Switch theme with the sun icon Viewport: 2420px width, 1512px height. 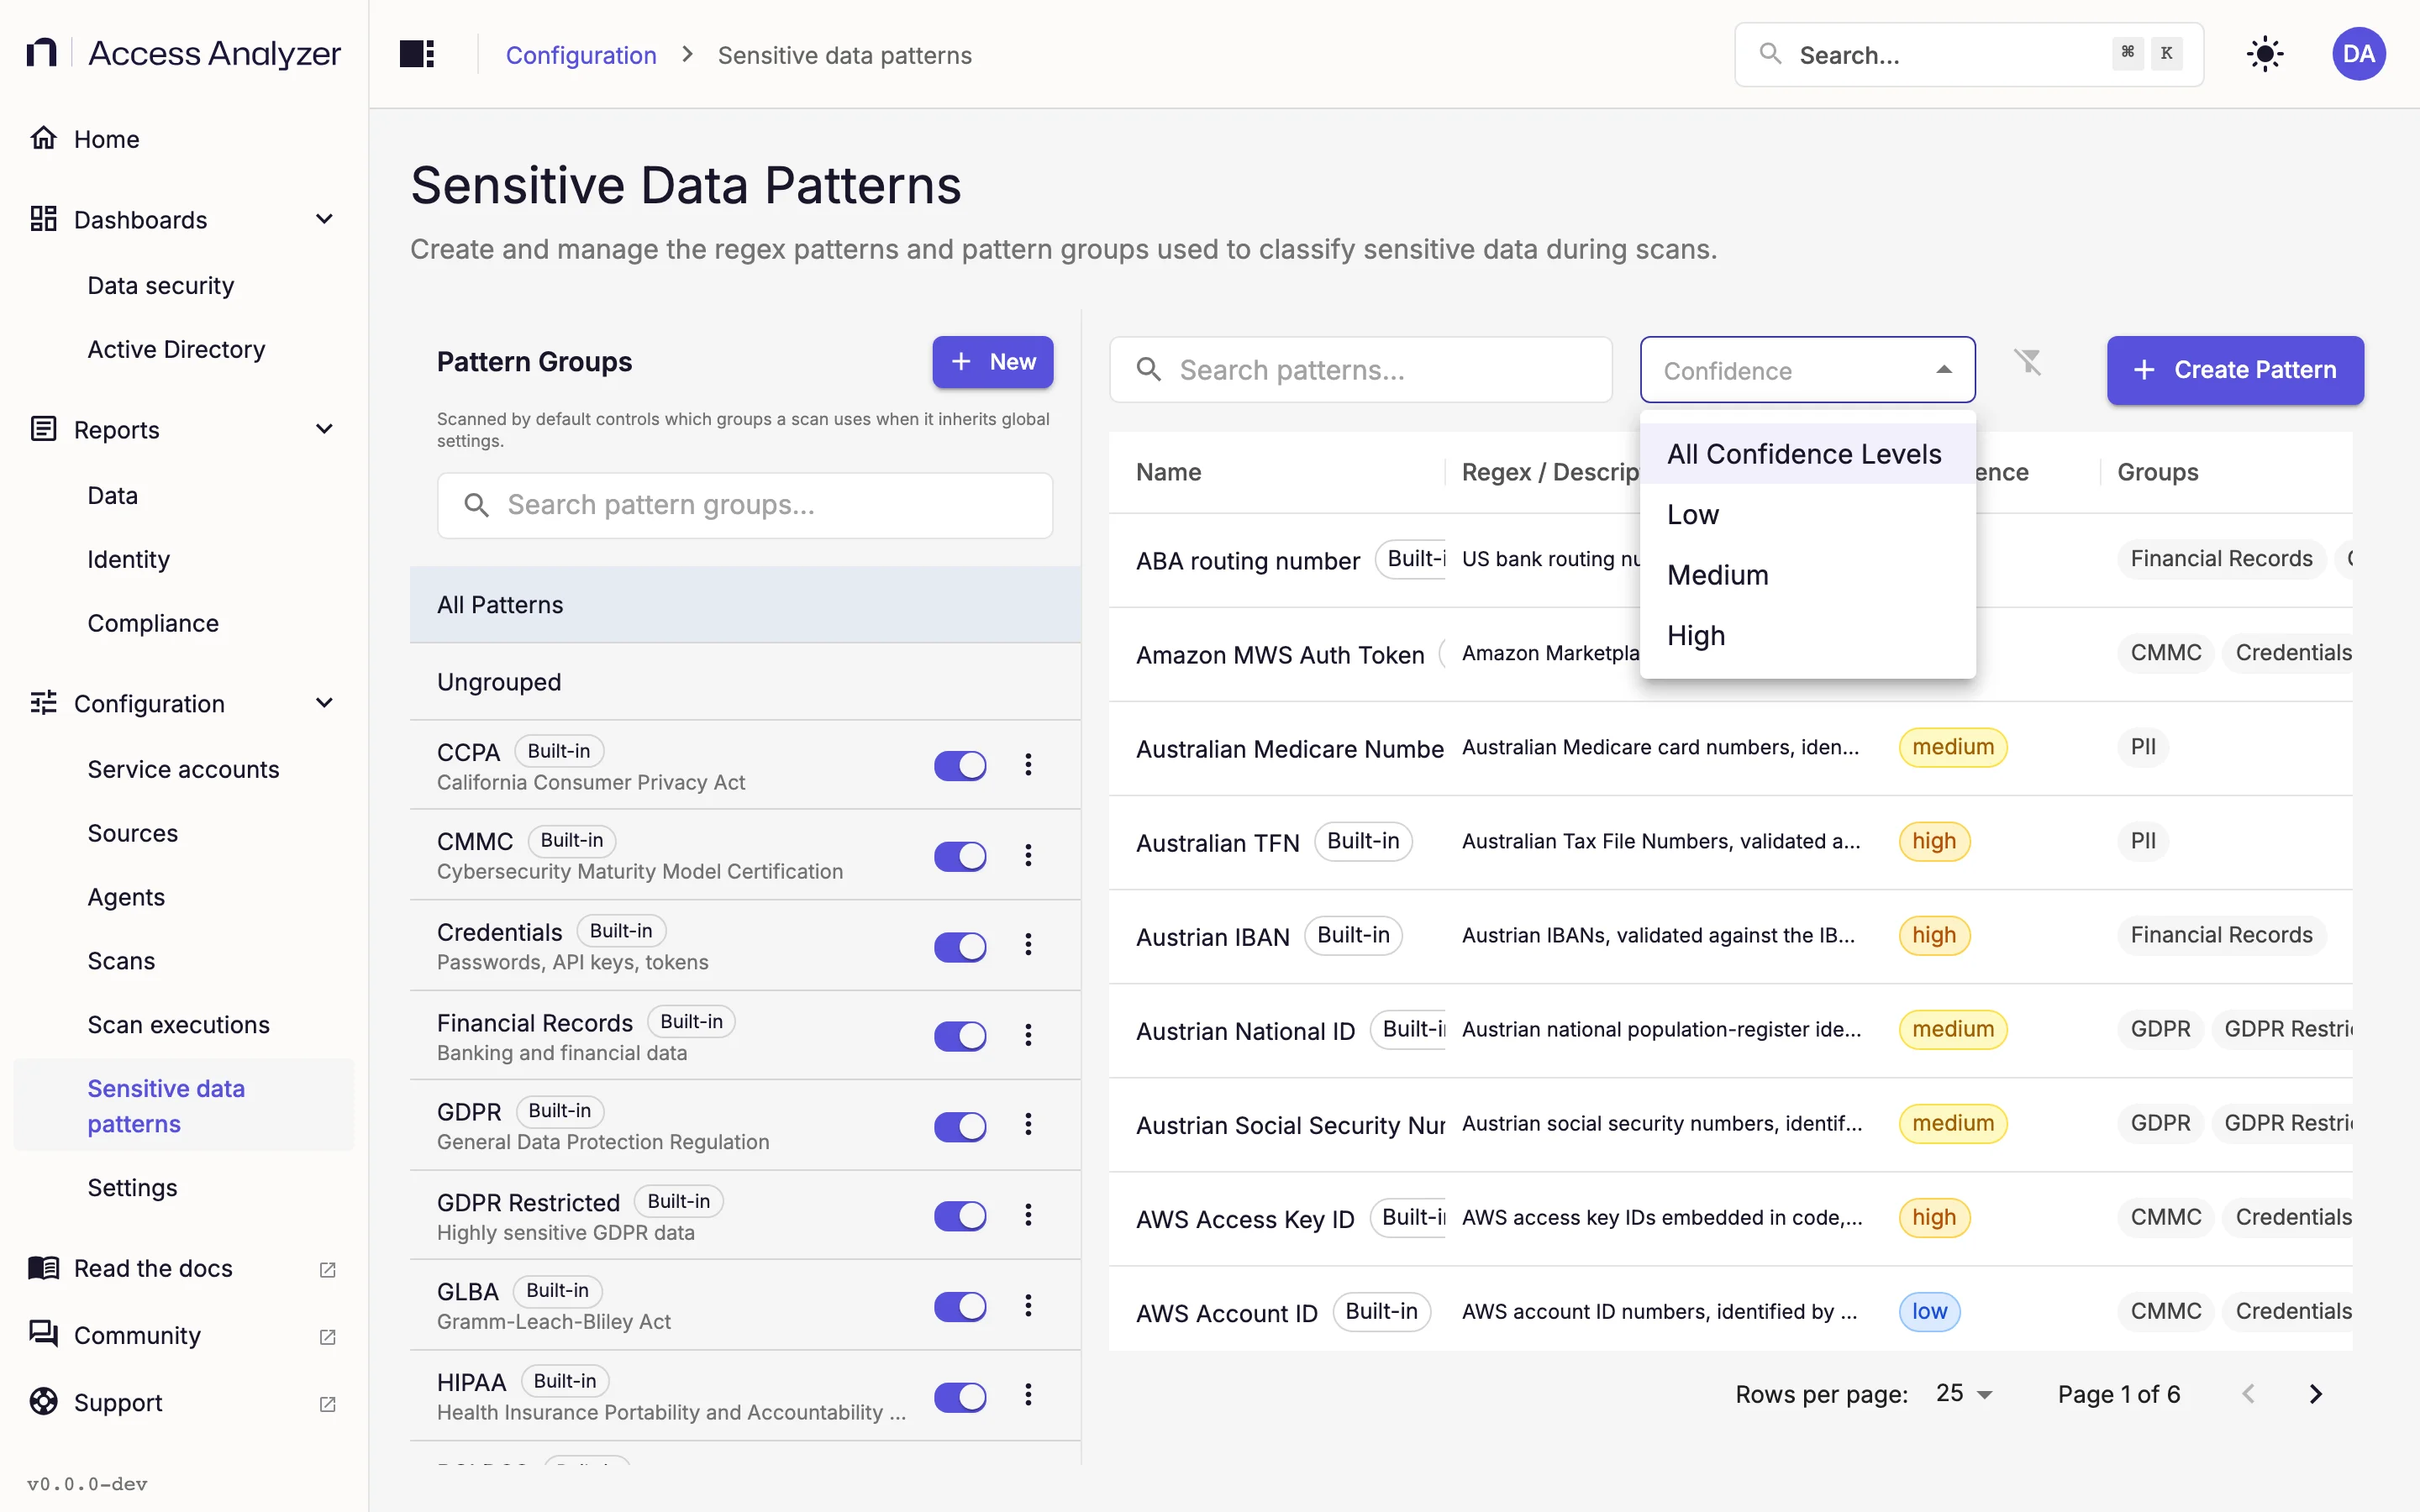pyautogui.click(x=2264, y=54)
